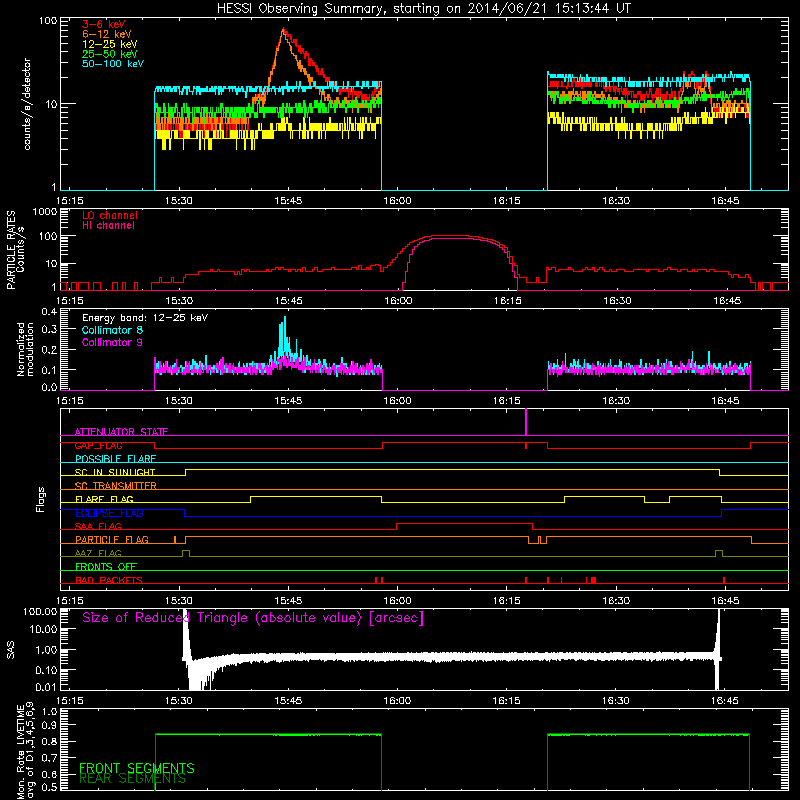Image resolution: width=800 pixels, height=800 pixels.
Task: Click the REAR SEGMENTS legend label
Action: [132, 779]
